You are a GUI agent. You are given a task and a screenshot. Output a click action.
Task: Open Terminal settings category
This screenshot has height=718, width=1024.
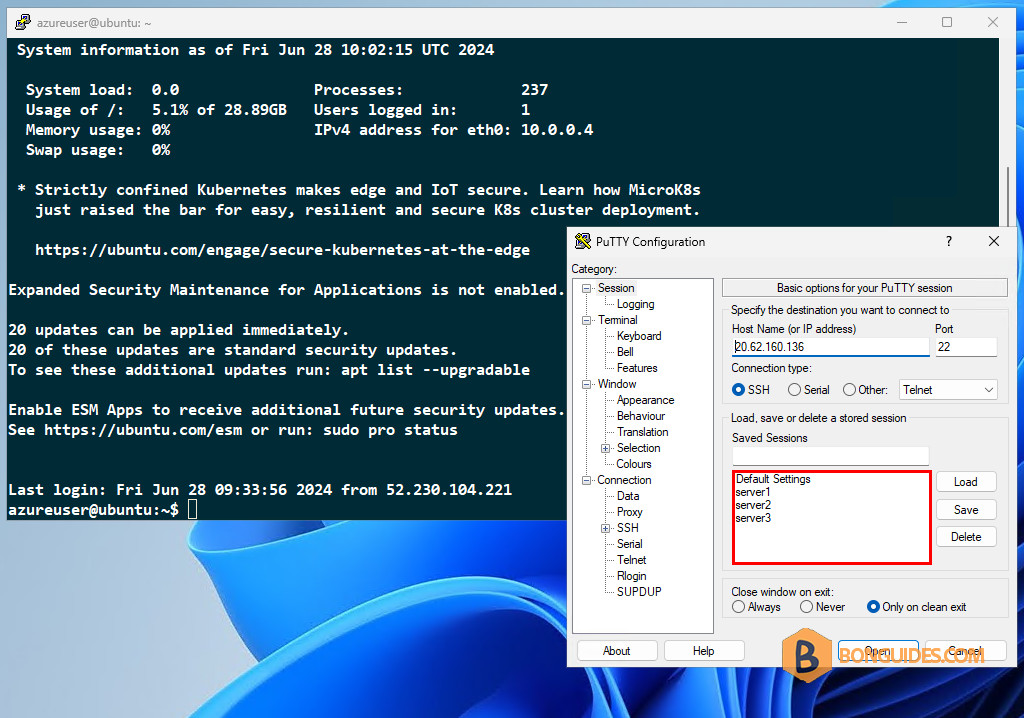coord(618,320)
